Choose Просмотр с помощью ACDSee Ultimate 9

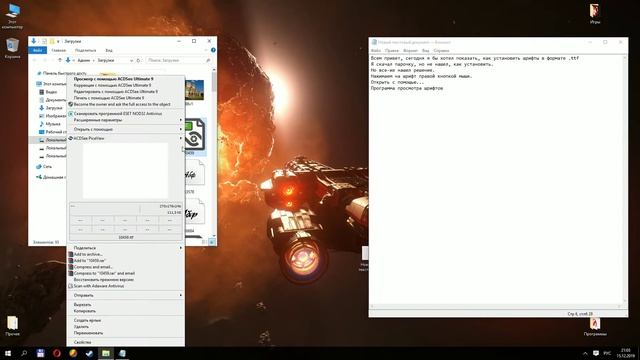tap(126, 79)
